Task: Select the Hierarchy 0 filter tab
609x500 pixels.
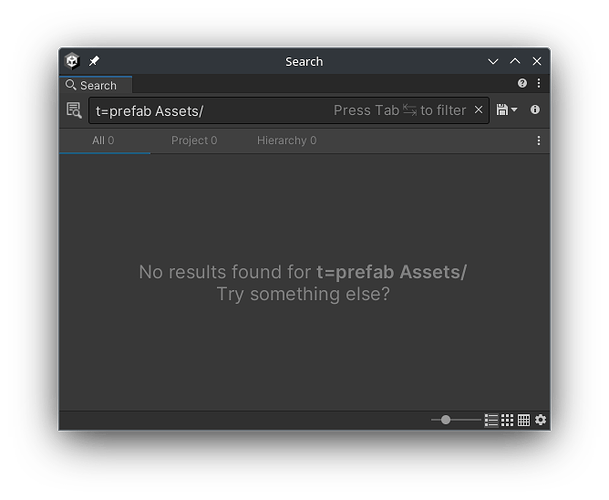Action: (x=286, y=141)
